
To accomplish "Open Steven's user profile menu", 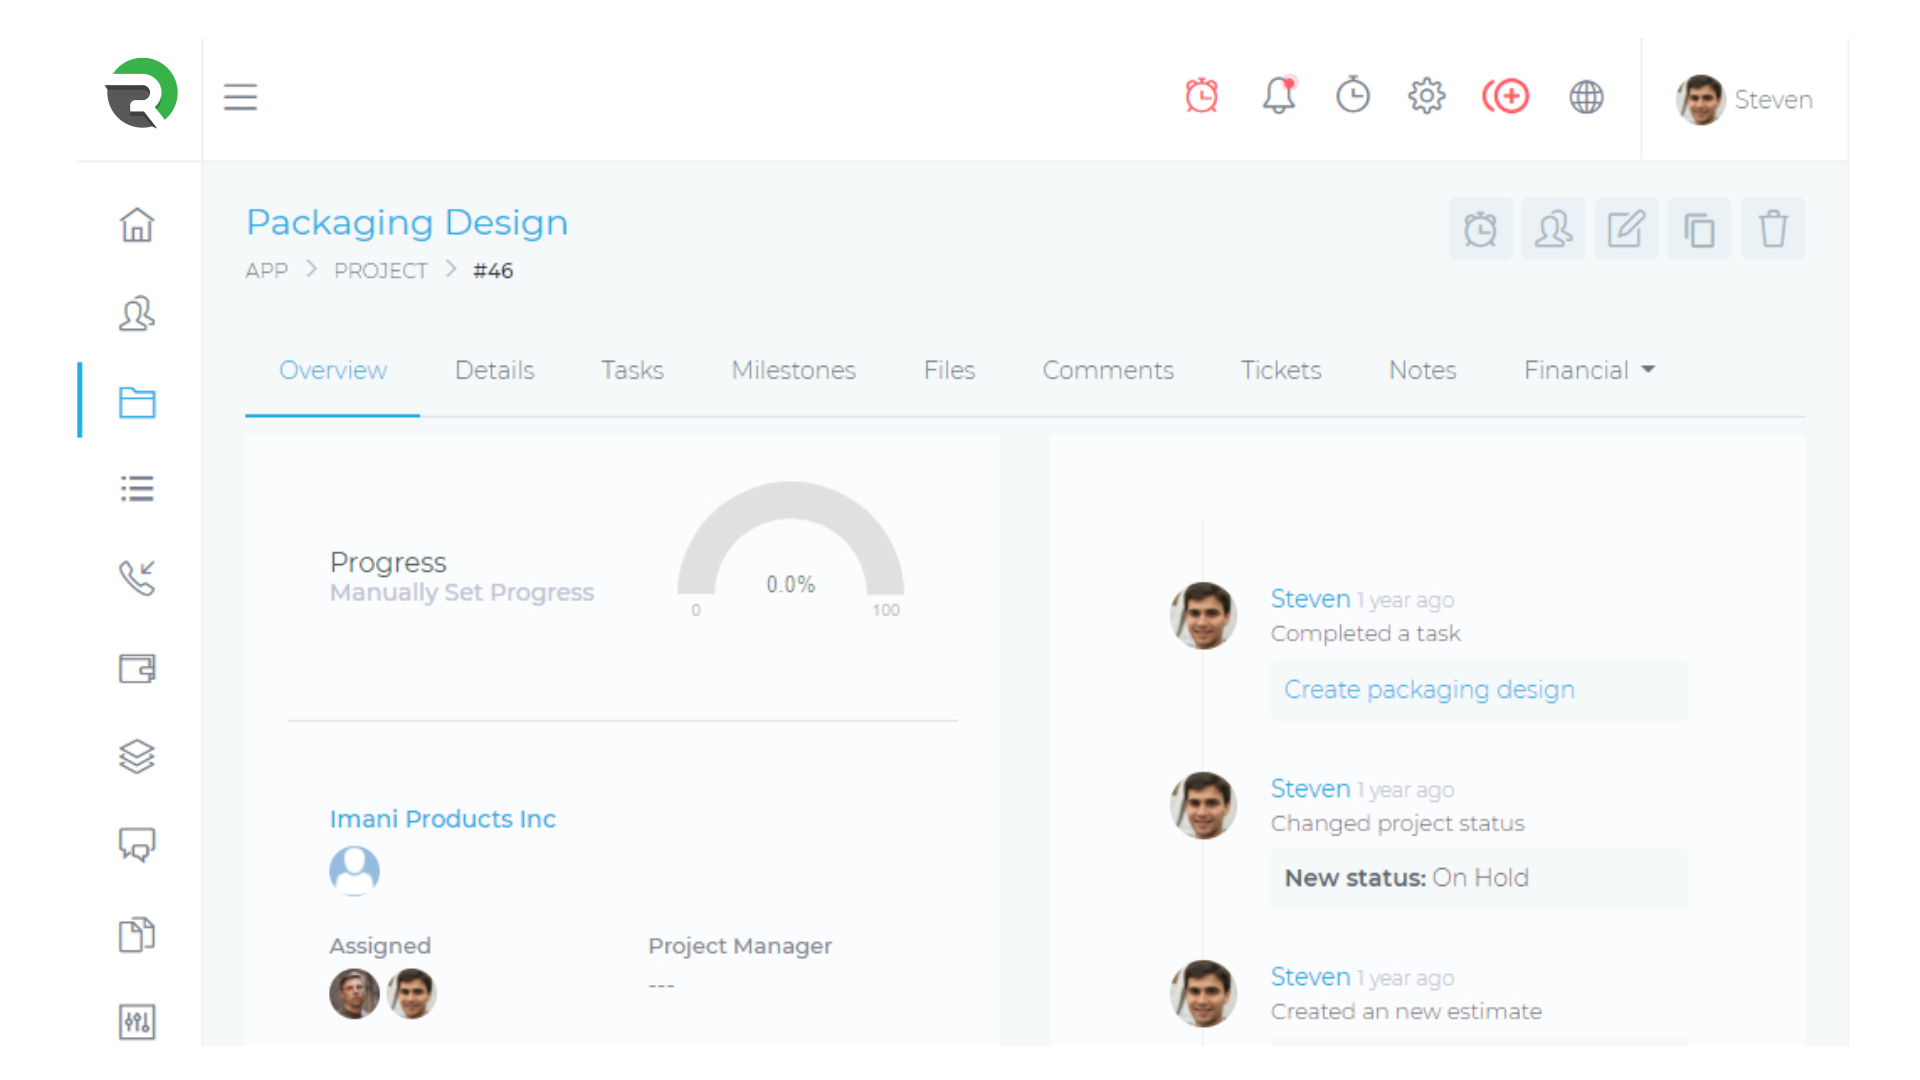I will coord(1745,99).
